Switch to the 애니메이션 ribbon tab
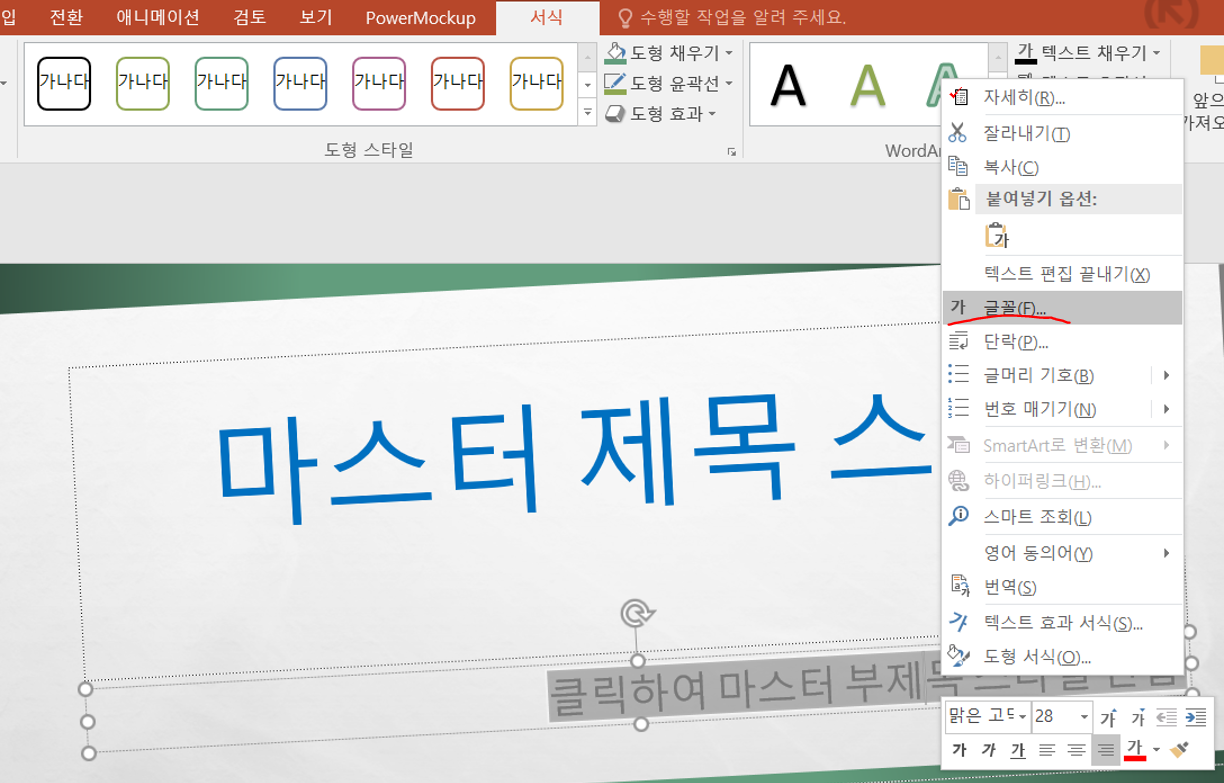The height and width of the screenshot is (783, 1224). [x=158, y=17]
